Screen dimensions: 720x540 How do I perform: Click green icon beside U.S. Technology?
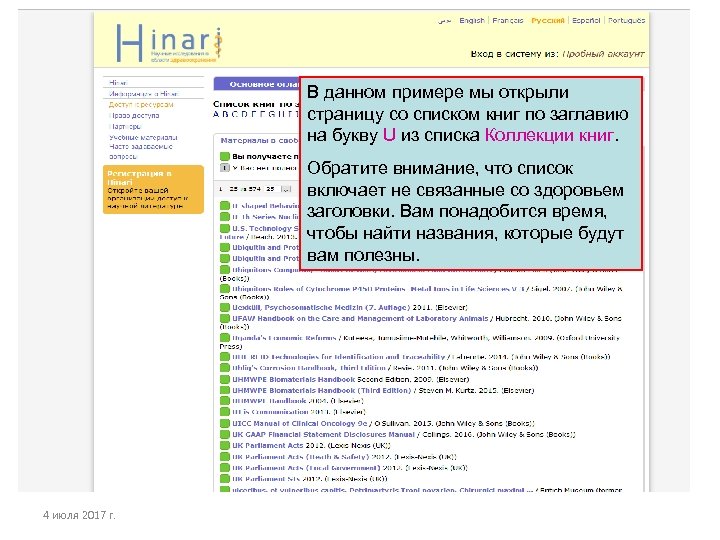pos(225,228)
